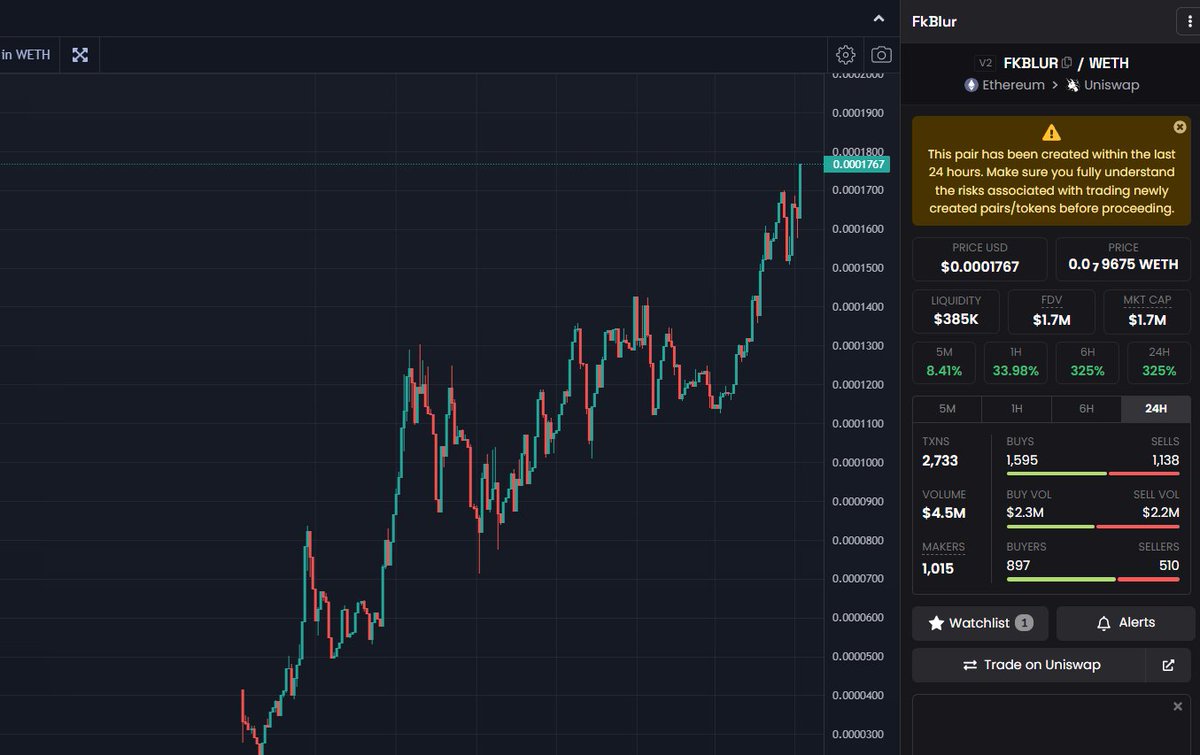The width and height of the screenshot is (1200, 755).
Task: Open chart settings gear icon
Action: tap(846, 55)
